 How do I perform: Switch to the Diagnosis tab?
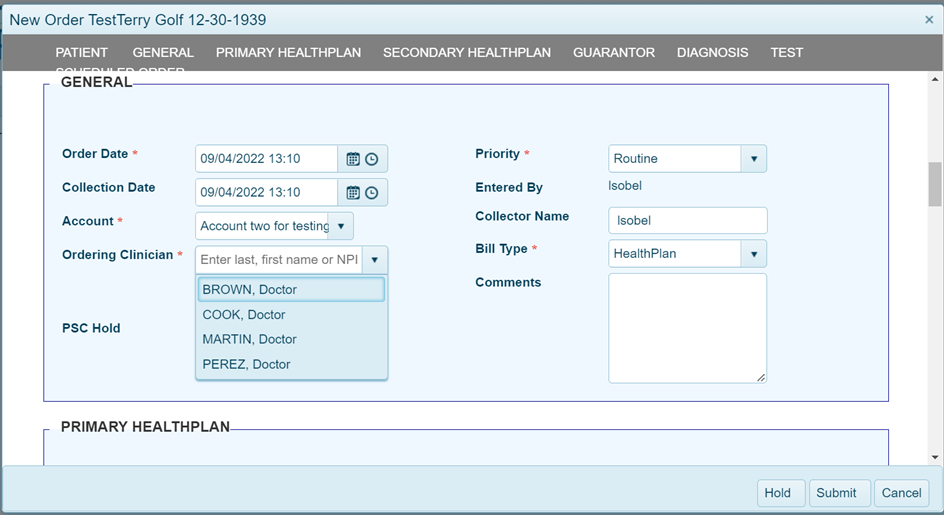712,53
